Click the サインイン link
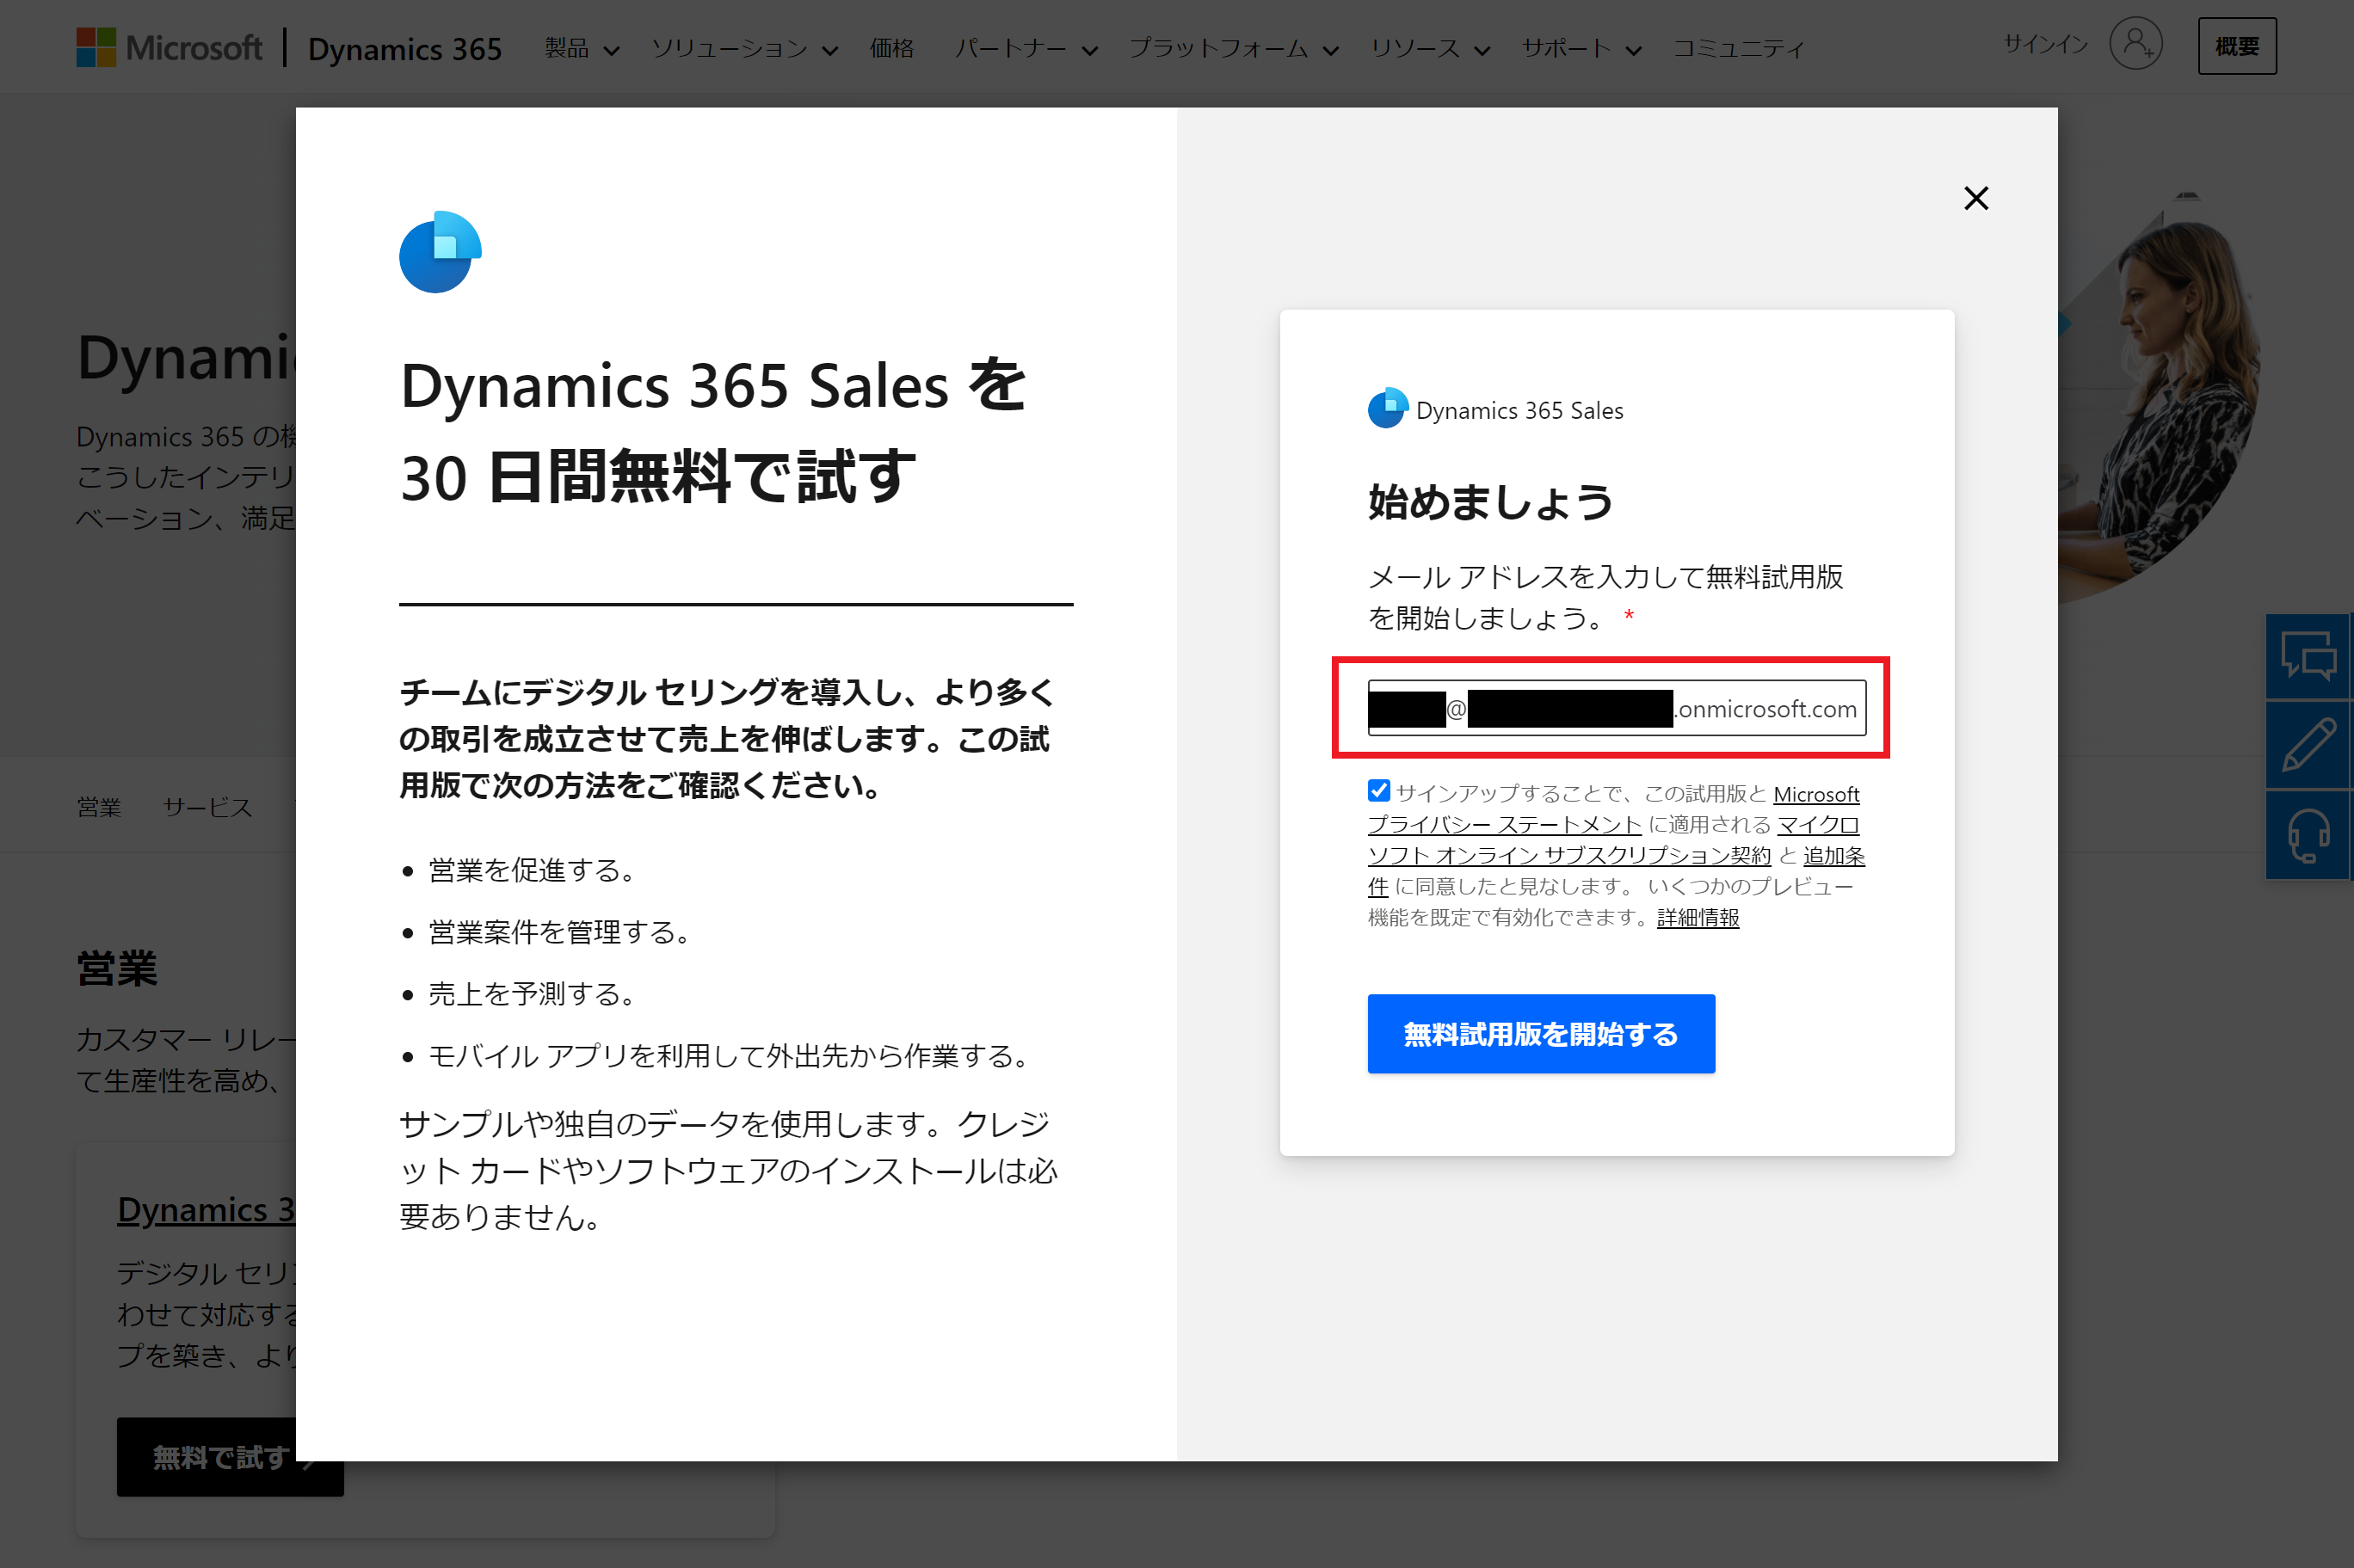The image size is (2354, 1568). [x=2045, y=44]
